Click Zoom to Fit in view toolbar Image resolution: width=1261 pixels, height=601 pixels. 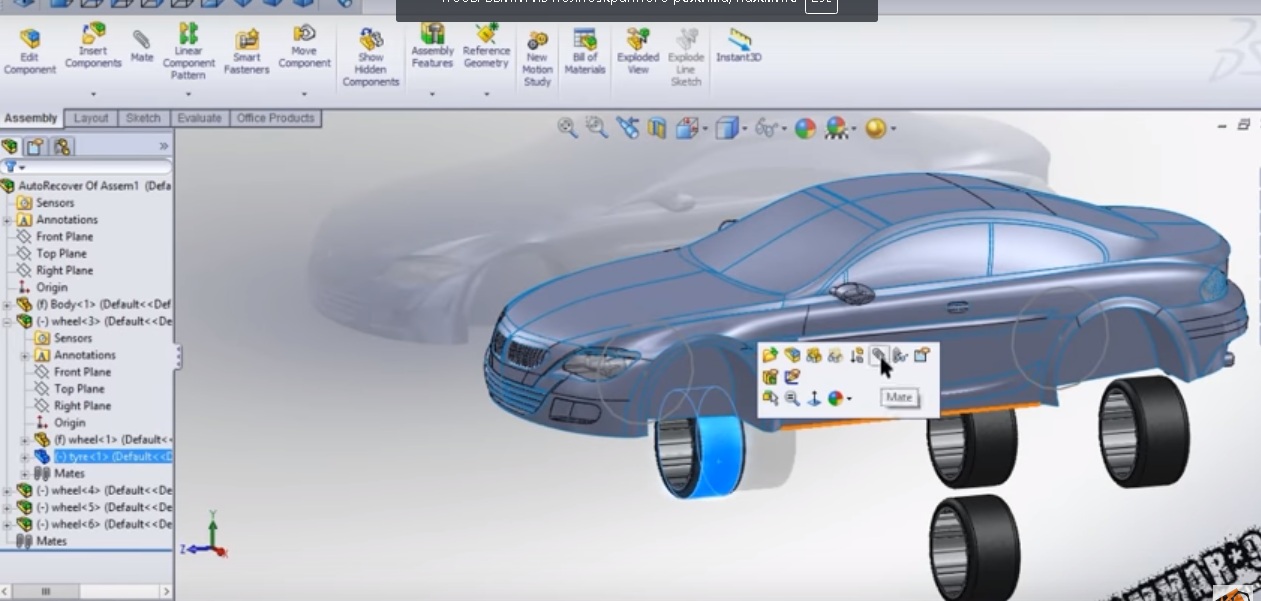567,128
